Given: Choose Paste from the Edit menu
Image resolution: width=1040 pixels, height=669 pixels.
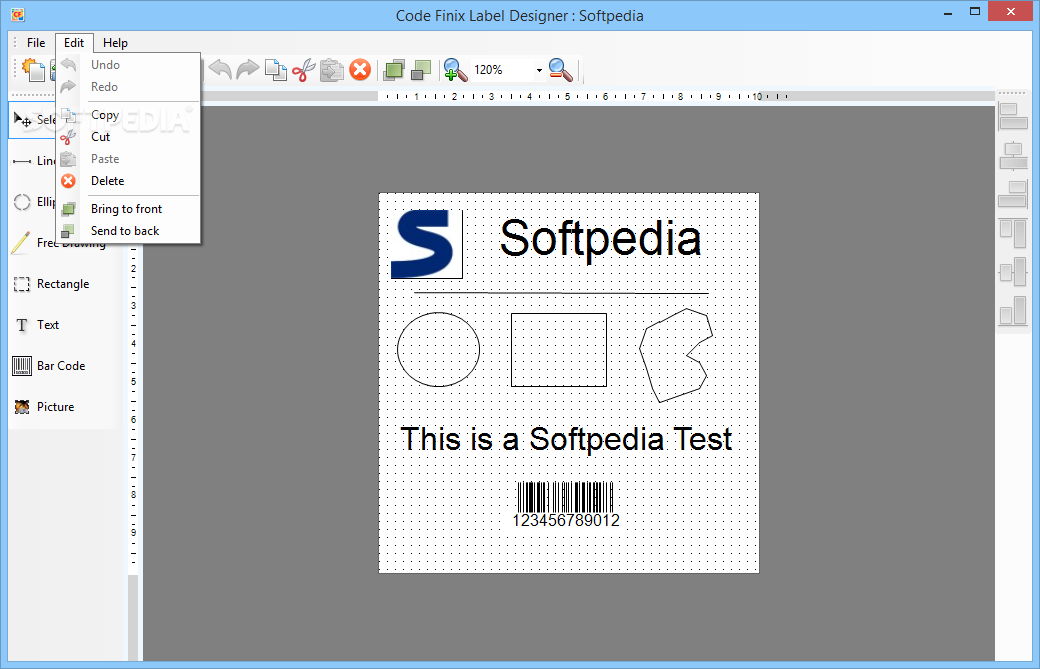Looking at the screenshot, I should coord(128,159).
